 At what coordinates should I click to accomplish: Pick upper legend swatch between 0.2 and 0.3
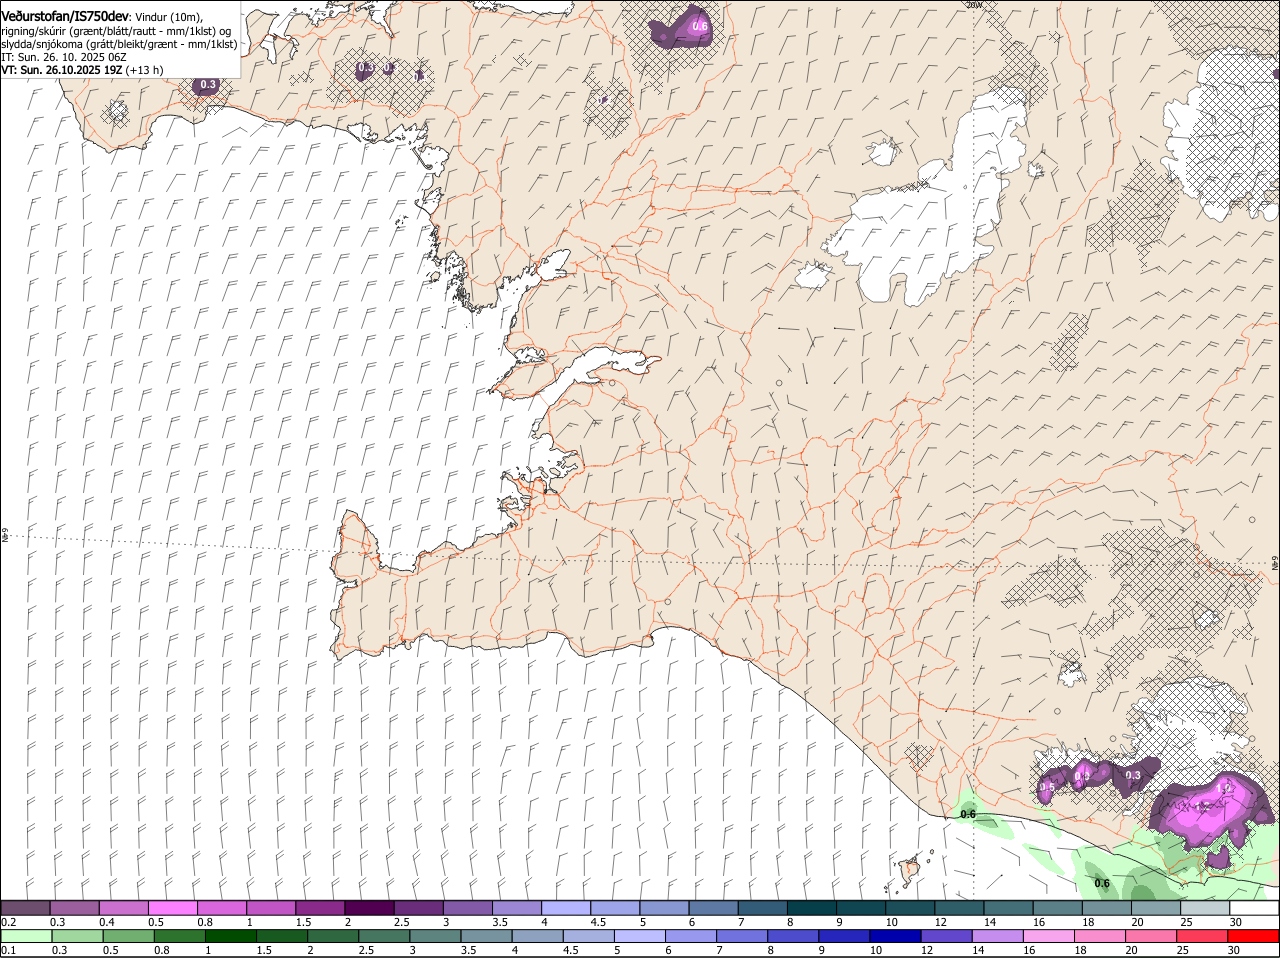25,907
